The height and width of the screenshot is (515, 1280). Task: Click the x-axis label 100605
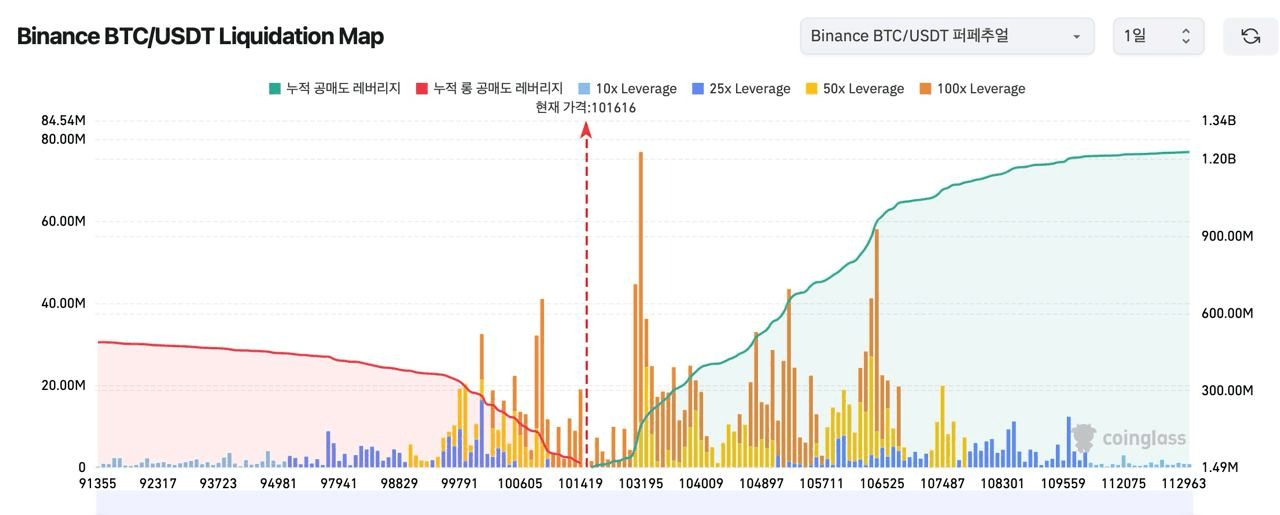[520, 483]
